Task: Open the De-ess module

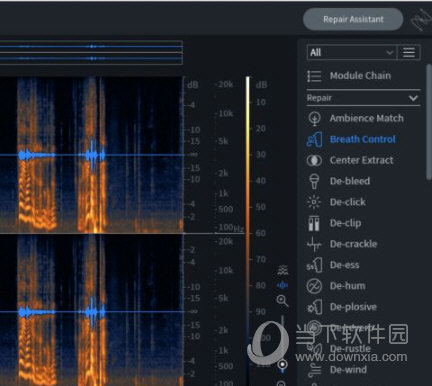Action: (333, 265)
